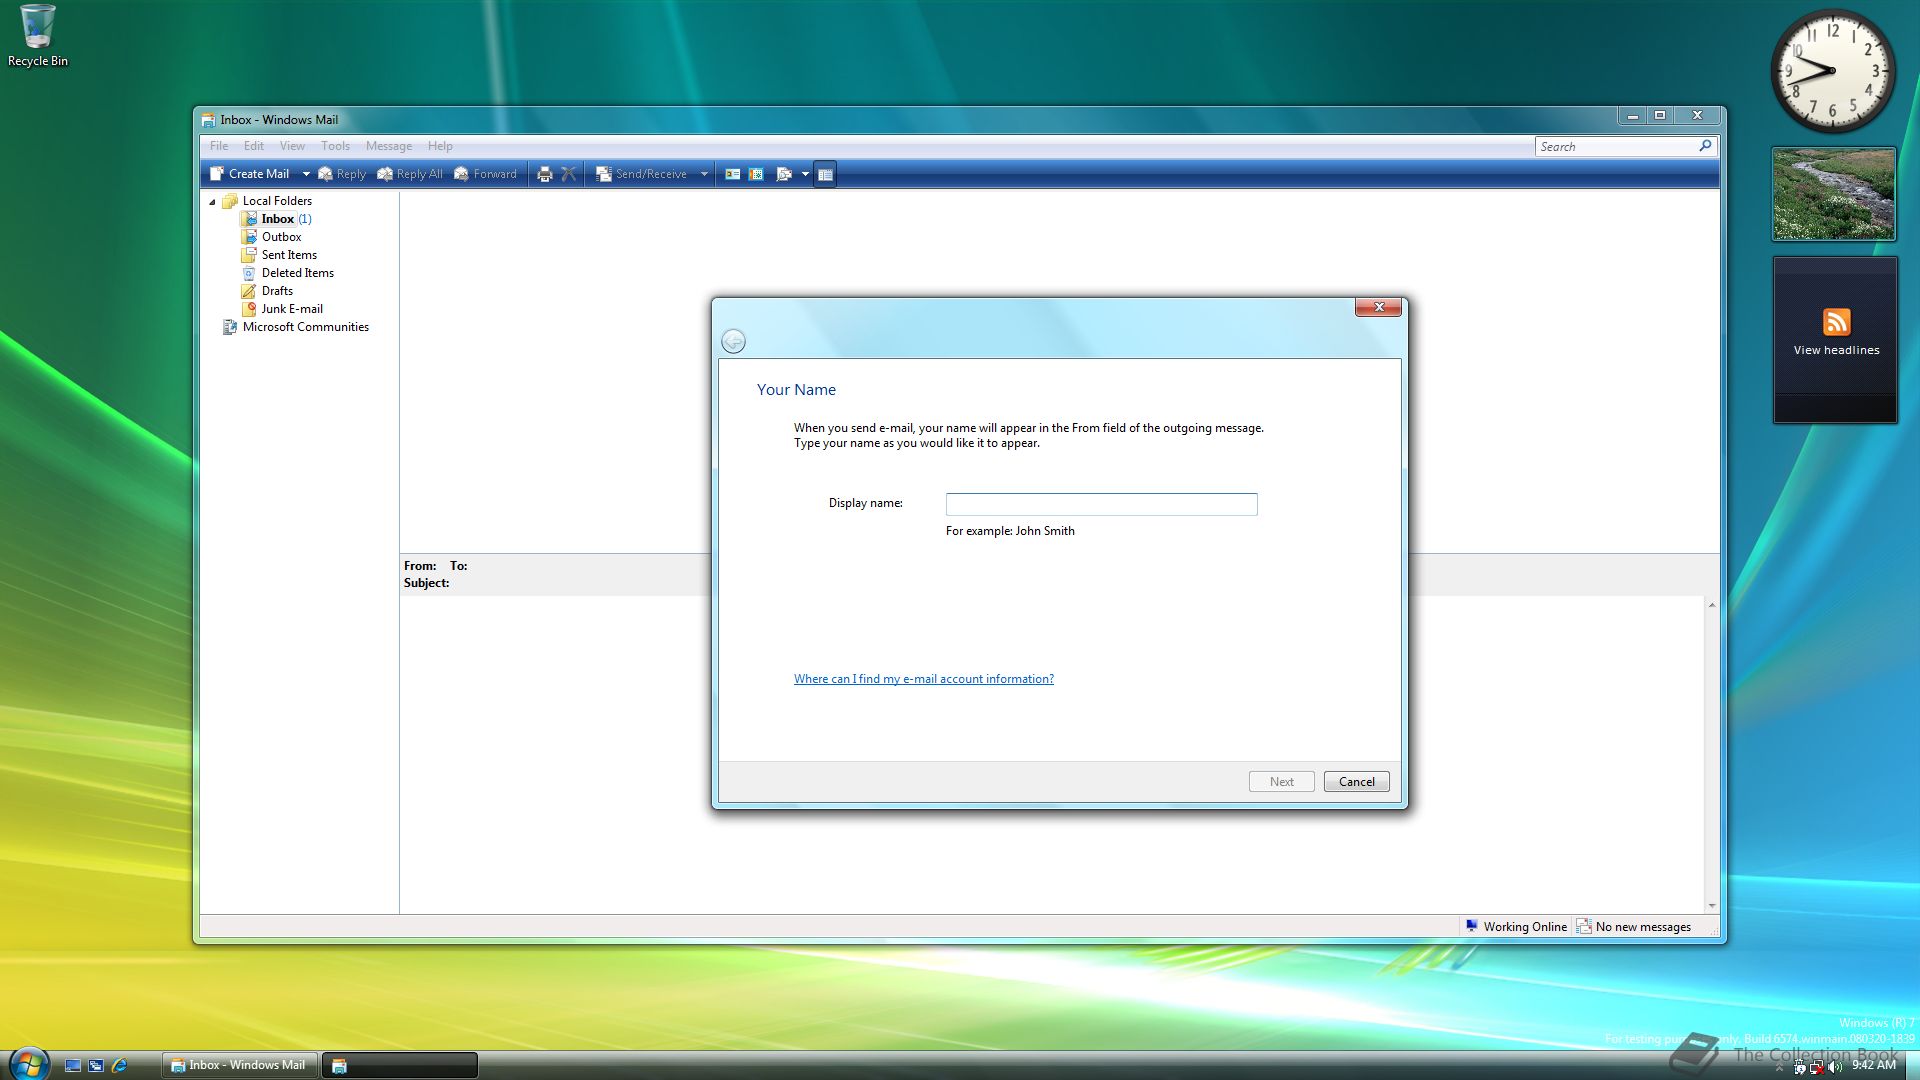The height and width of the screenshot is (1080, 1920).
Task: Open the Edit menu
Action: click(x=254, y=146)
